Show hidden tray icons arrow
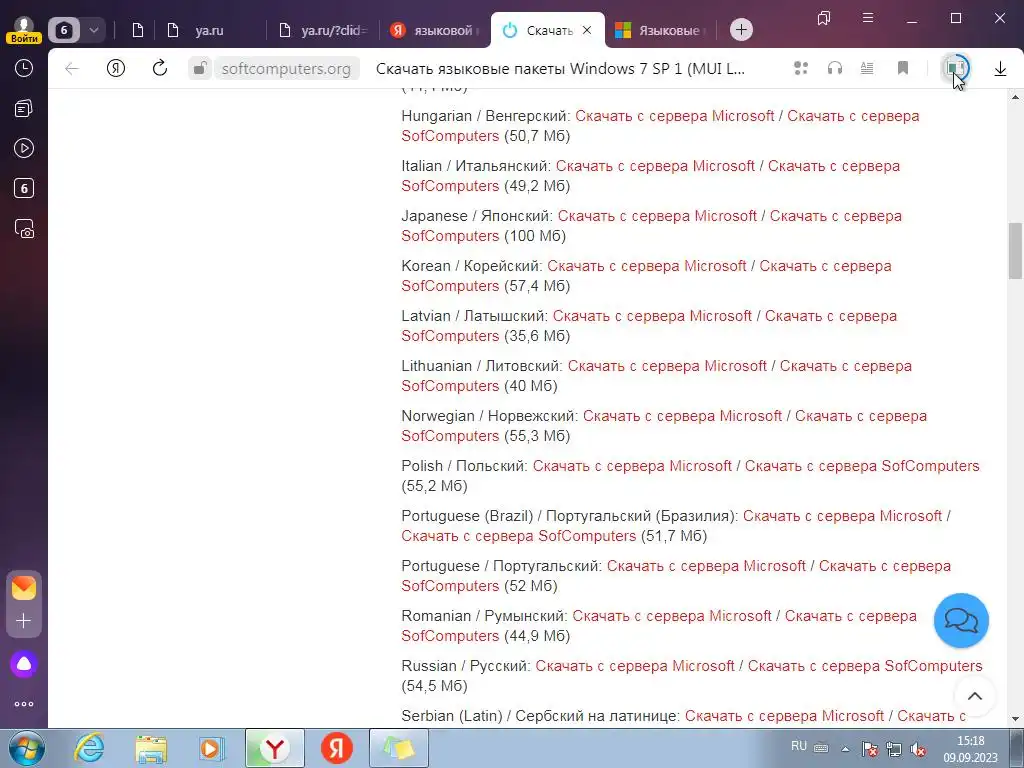1024x768 pixels. coord(845,748)
